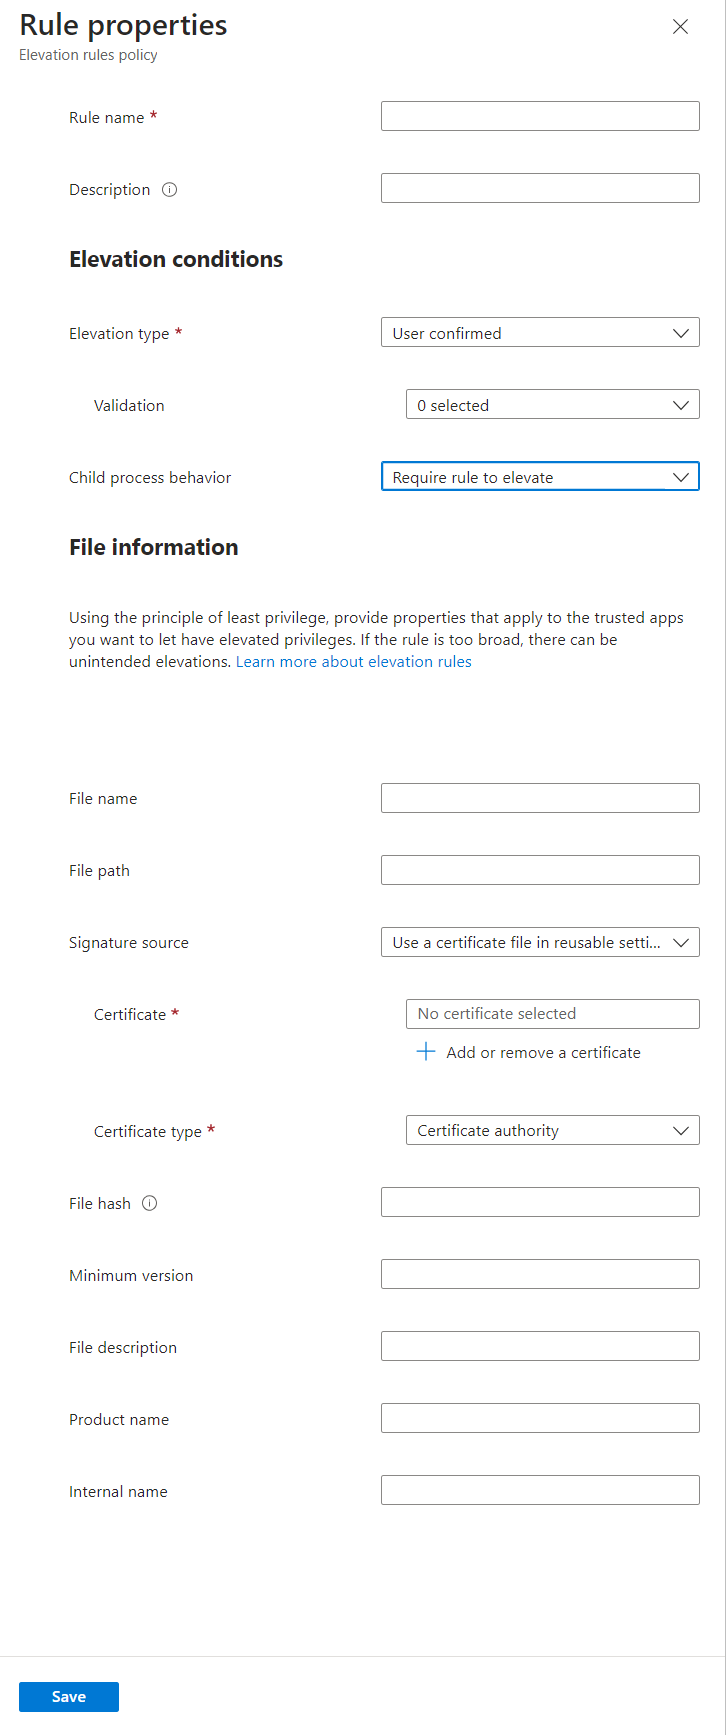The width and height of the screenshot is (726, 1735).
Task: Click the File hash input field
Action: coord(540,1202)
